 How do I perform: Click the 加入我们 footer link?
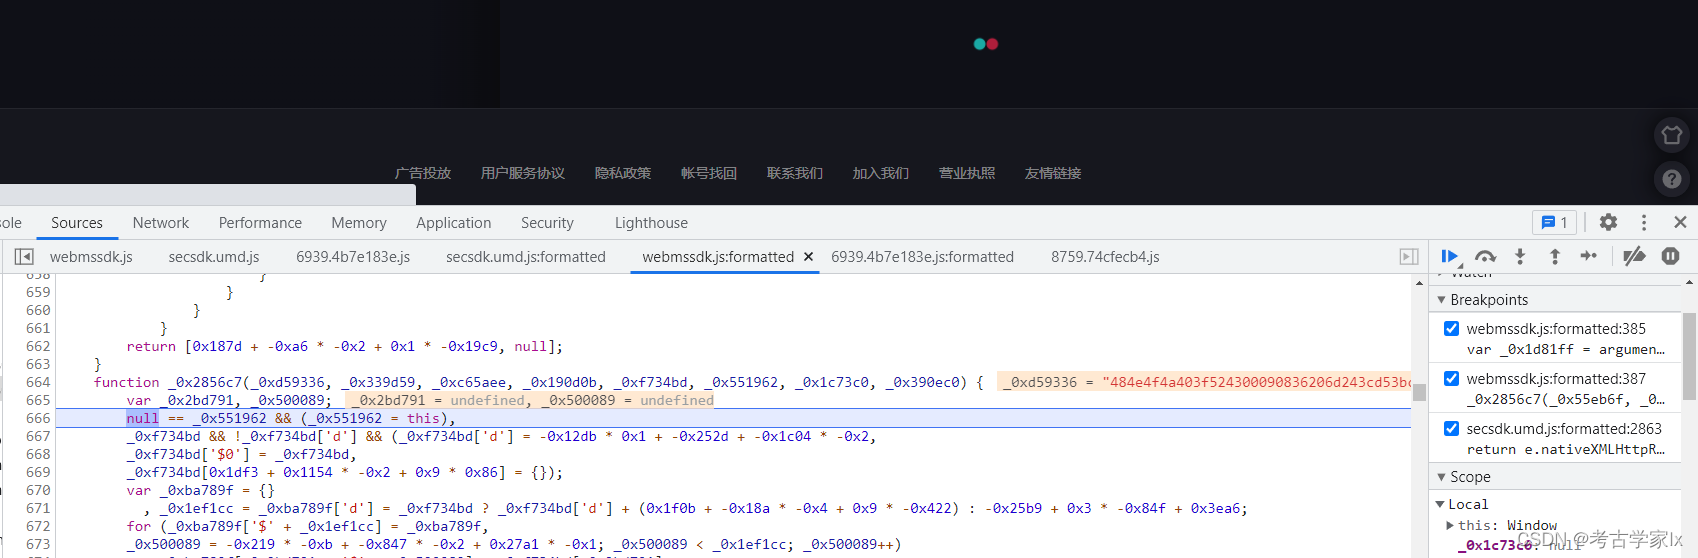(881, 173)
